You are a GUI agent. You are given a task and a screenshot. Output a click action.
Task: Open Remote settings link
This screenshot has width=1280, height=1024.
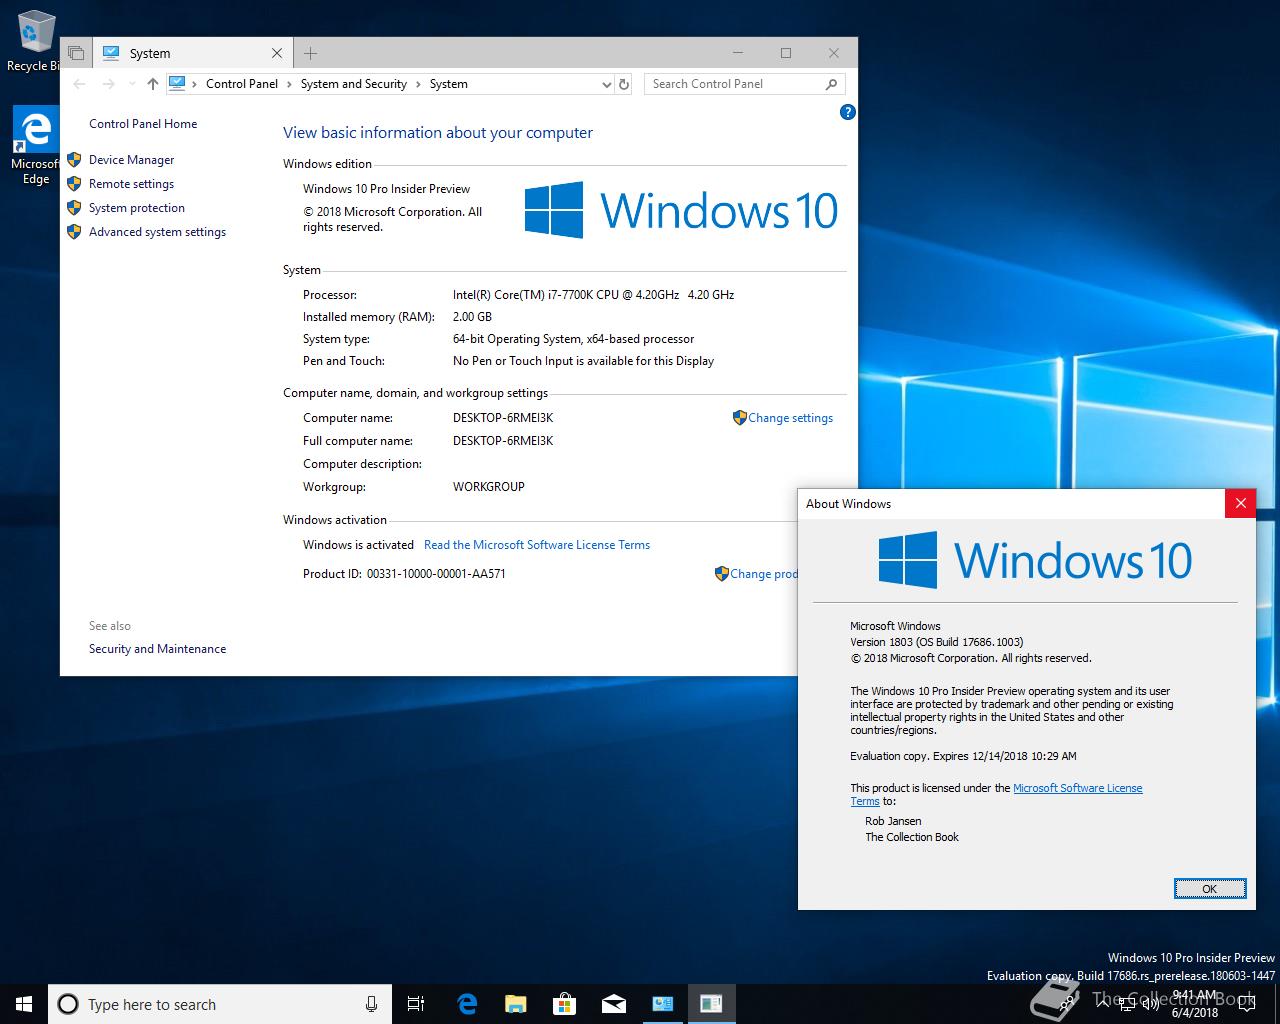coord(131,184)
